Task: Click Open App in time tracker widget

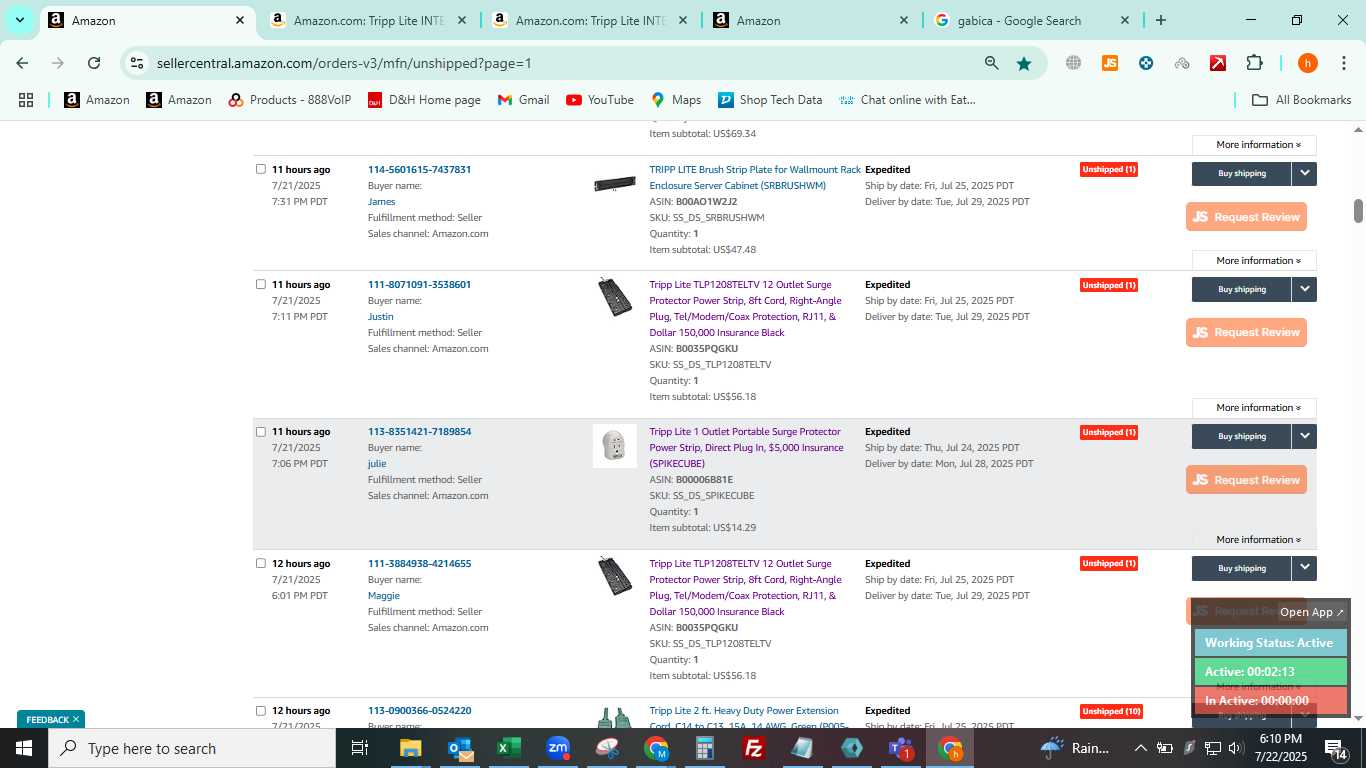Action: tap(1312, 612)
